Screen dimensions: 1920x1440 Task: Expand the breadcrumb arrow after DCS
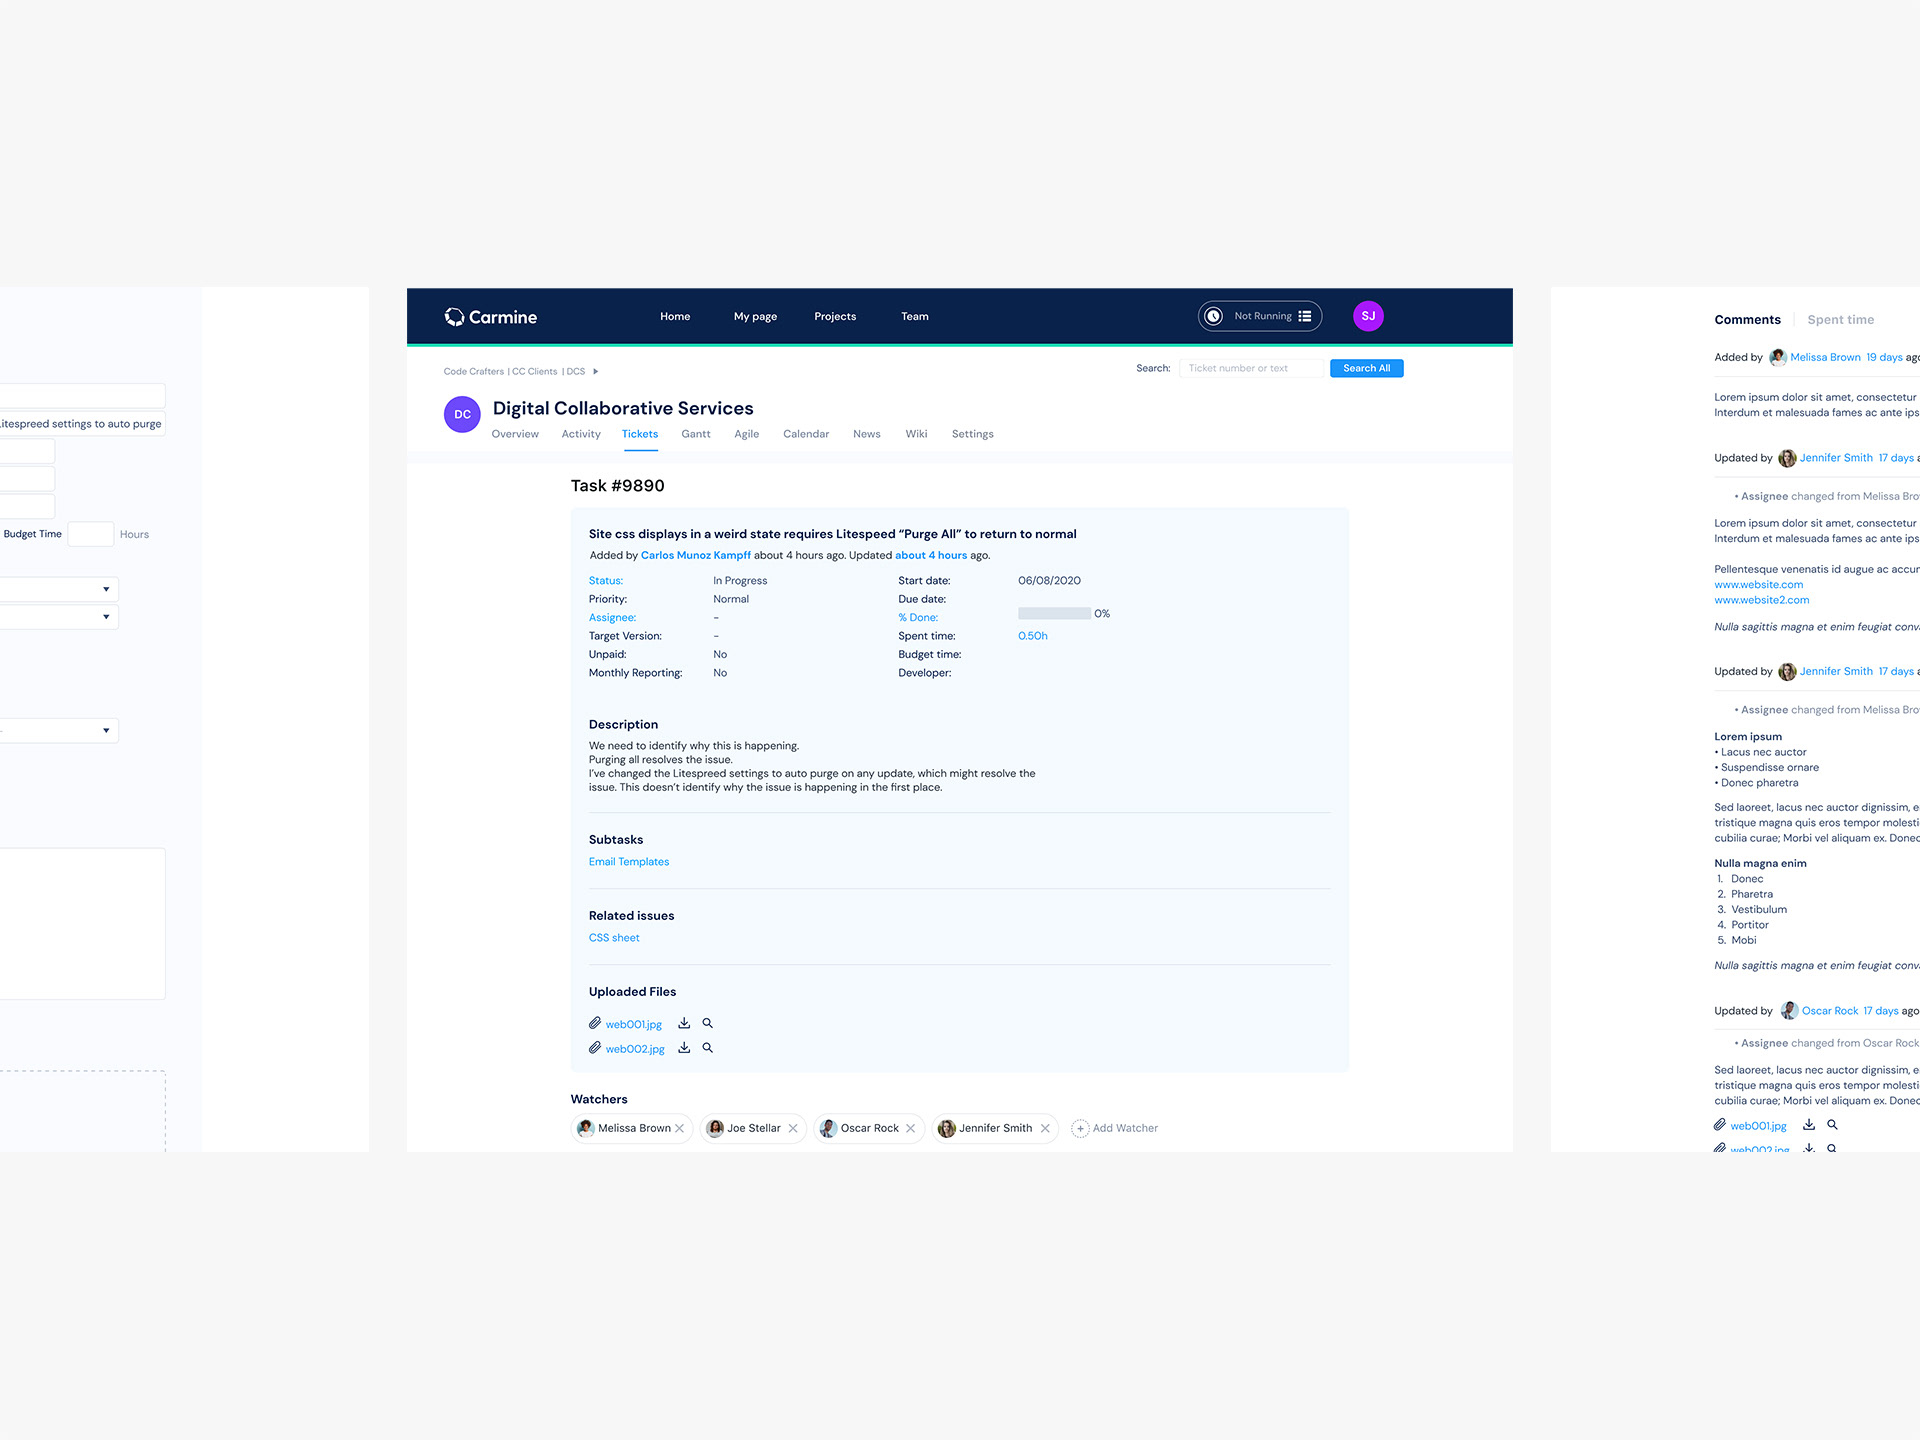click(596, 371)
